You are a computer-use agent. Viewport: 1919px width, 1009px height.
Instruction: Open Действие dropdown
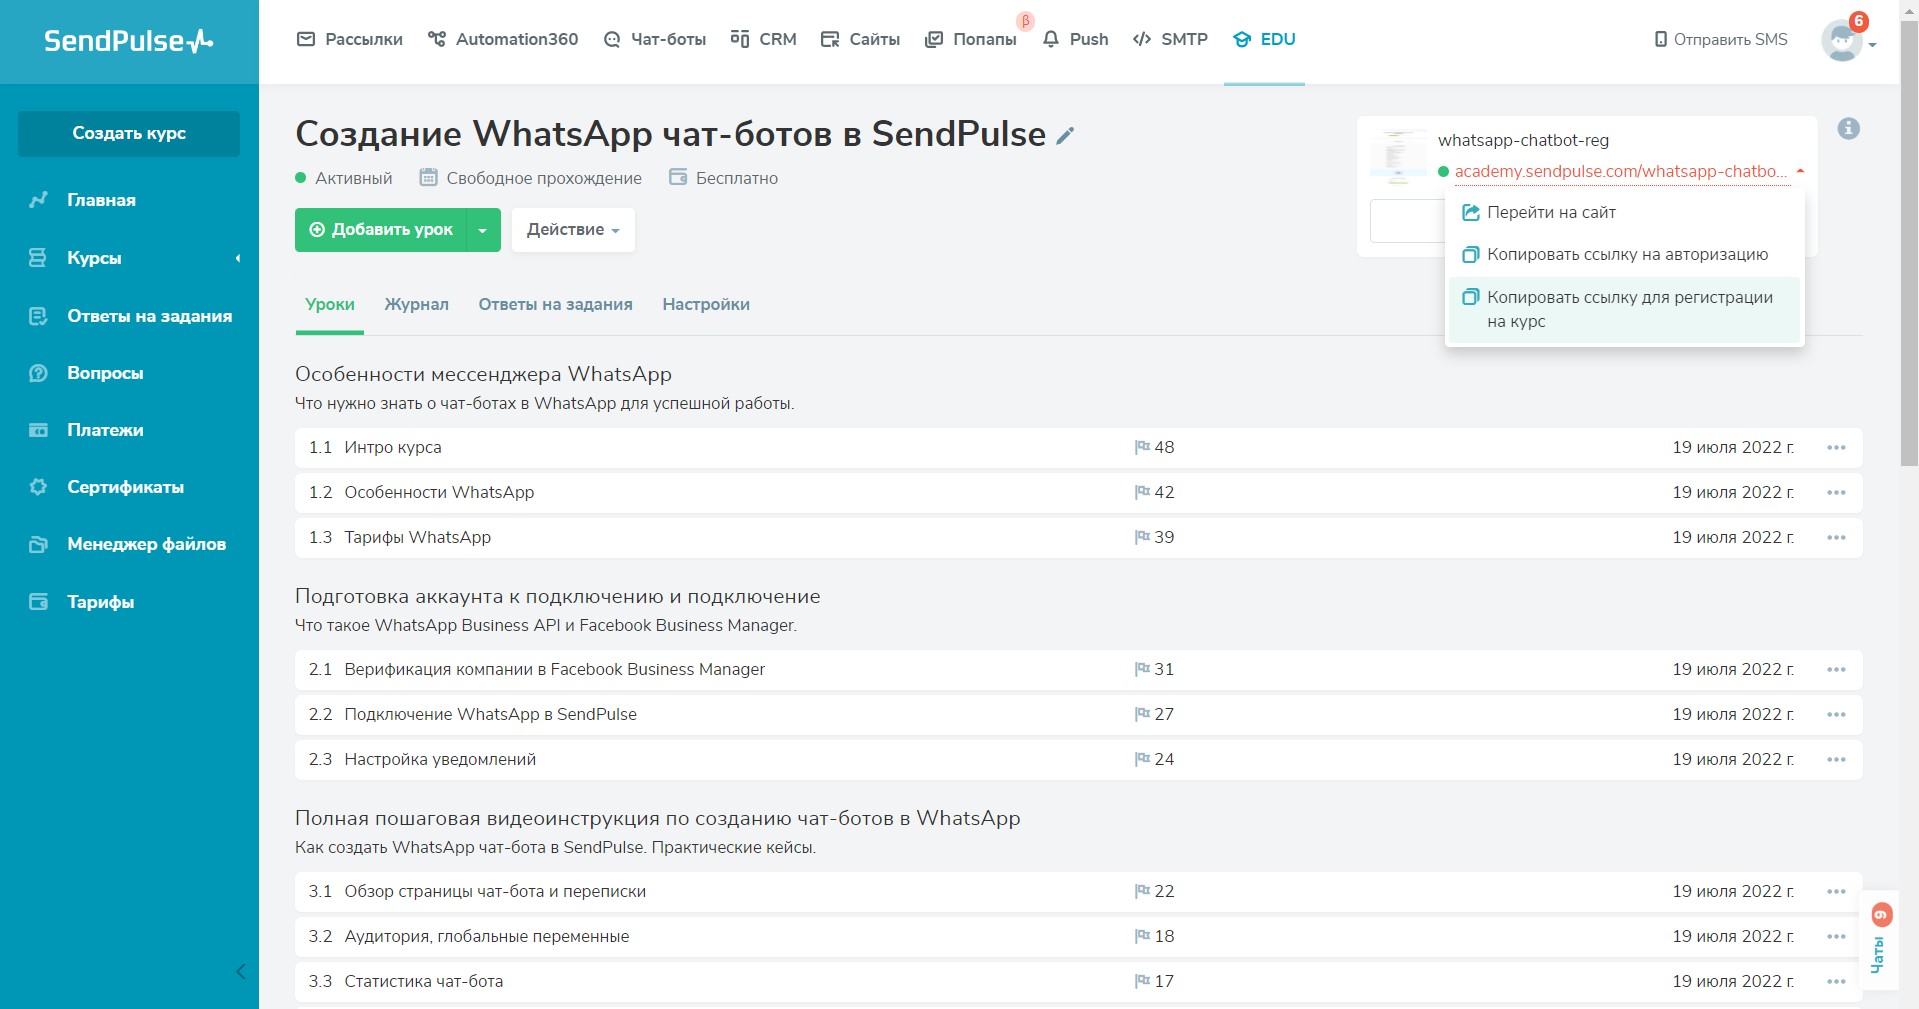click(573, 229)
